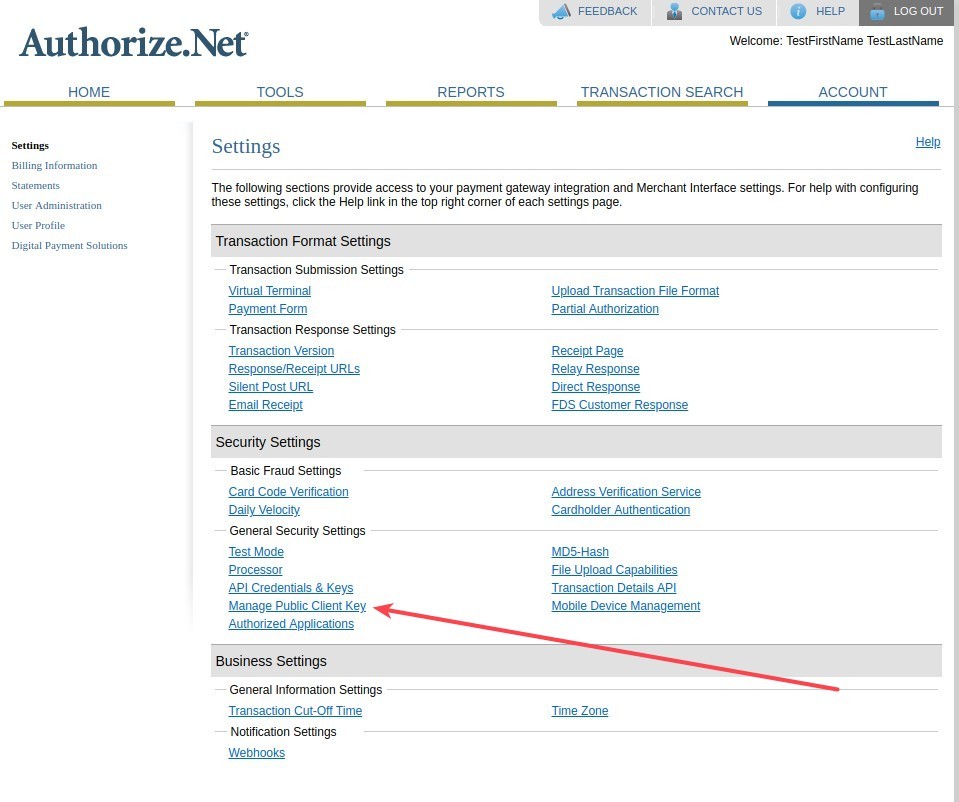Open the Silent Post URL link
959x802 pixels.
(x=270, y=387)
